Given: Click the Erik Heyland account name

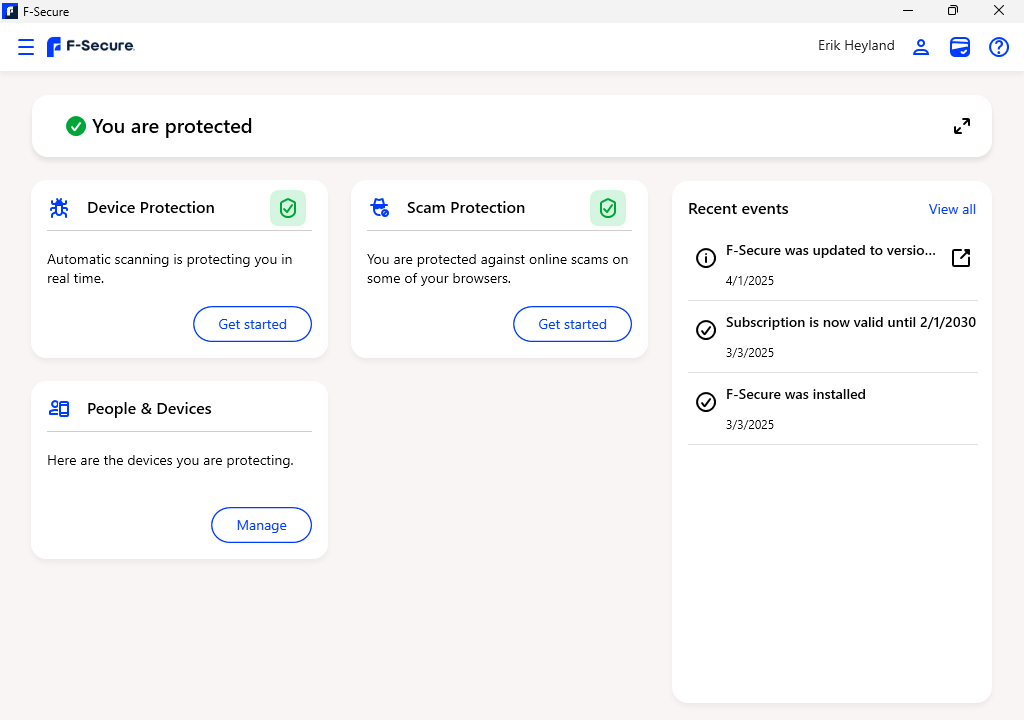Looking at the screenshot, I should (856, 46).
